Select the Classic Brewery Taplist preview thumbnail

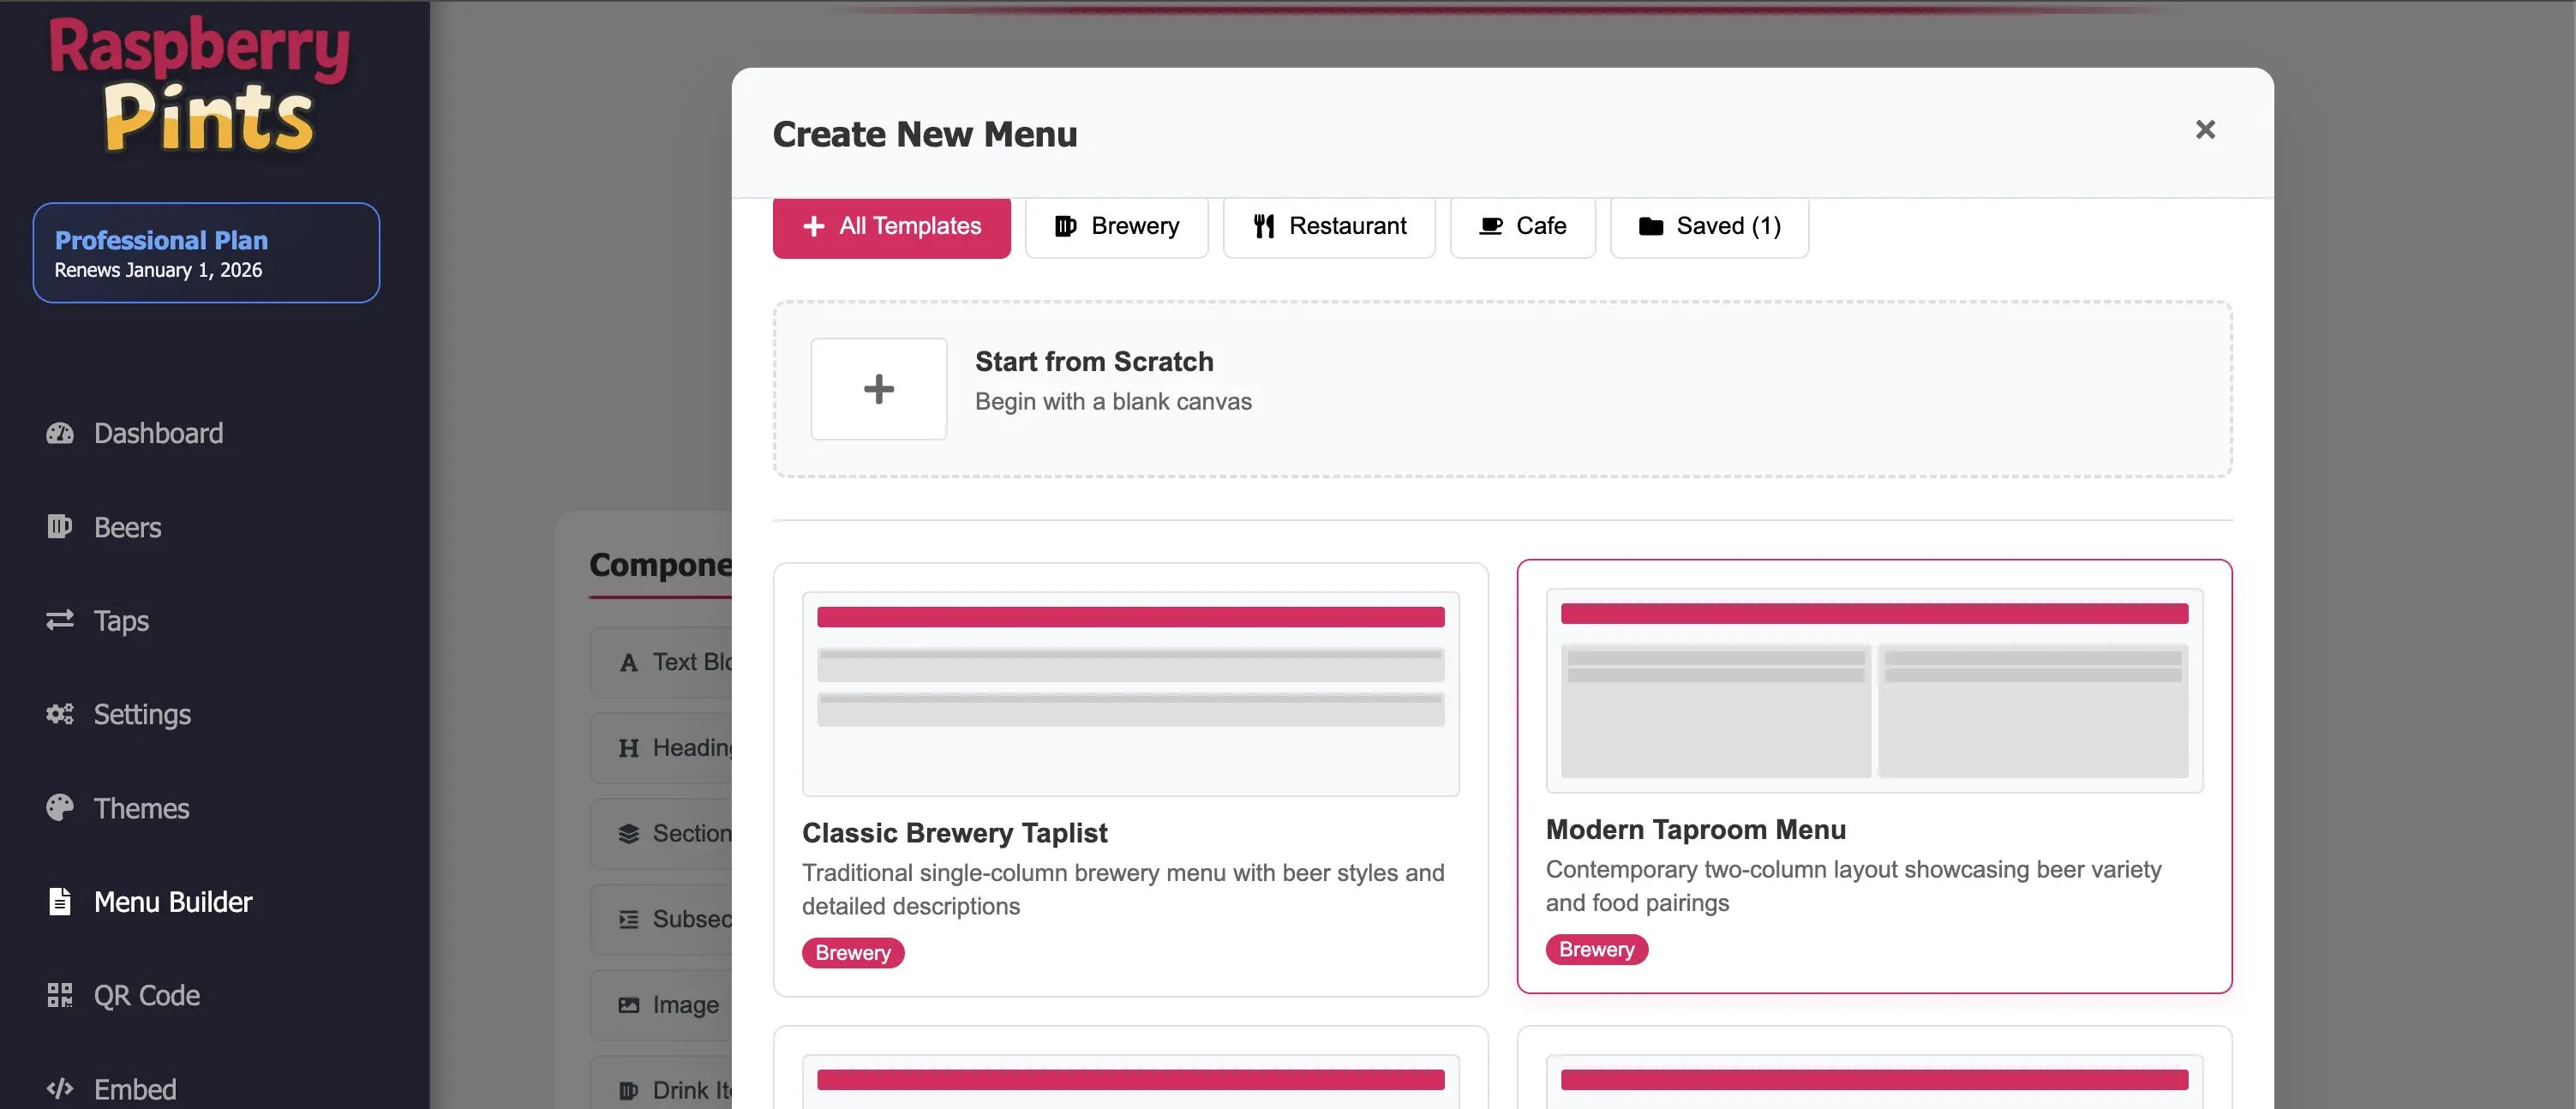click(x=1130, y=694)
